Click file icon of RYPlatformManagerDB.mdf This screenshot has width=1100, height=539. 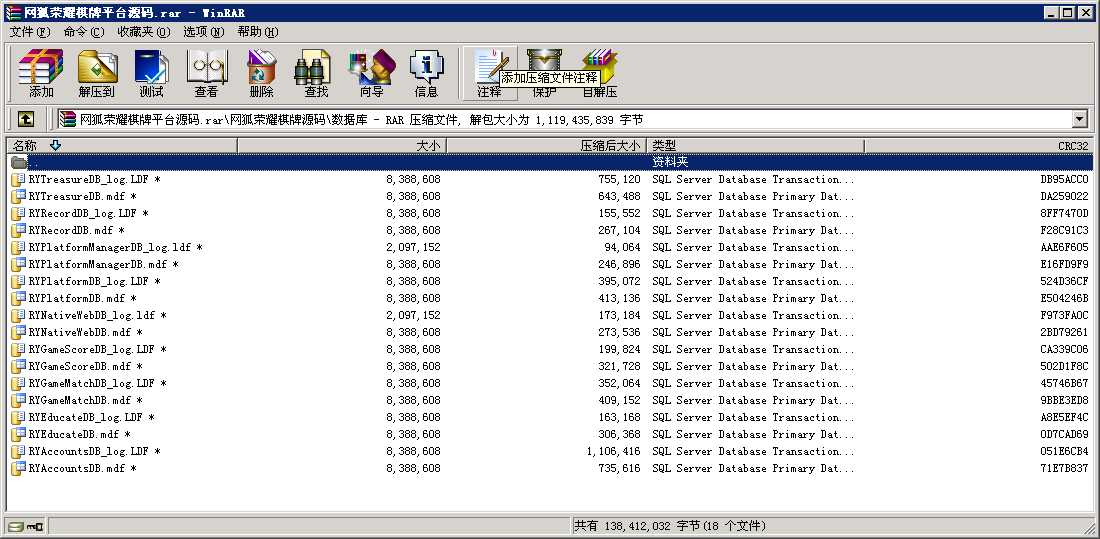(x=19, y=264)
